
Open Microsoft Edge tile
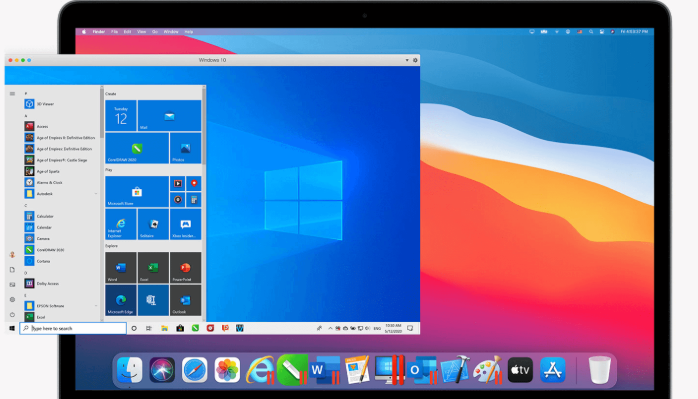pyautogui.click(x=121, y=300)
